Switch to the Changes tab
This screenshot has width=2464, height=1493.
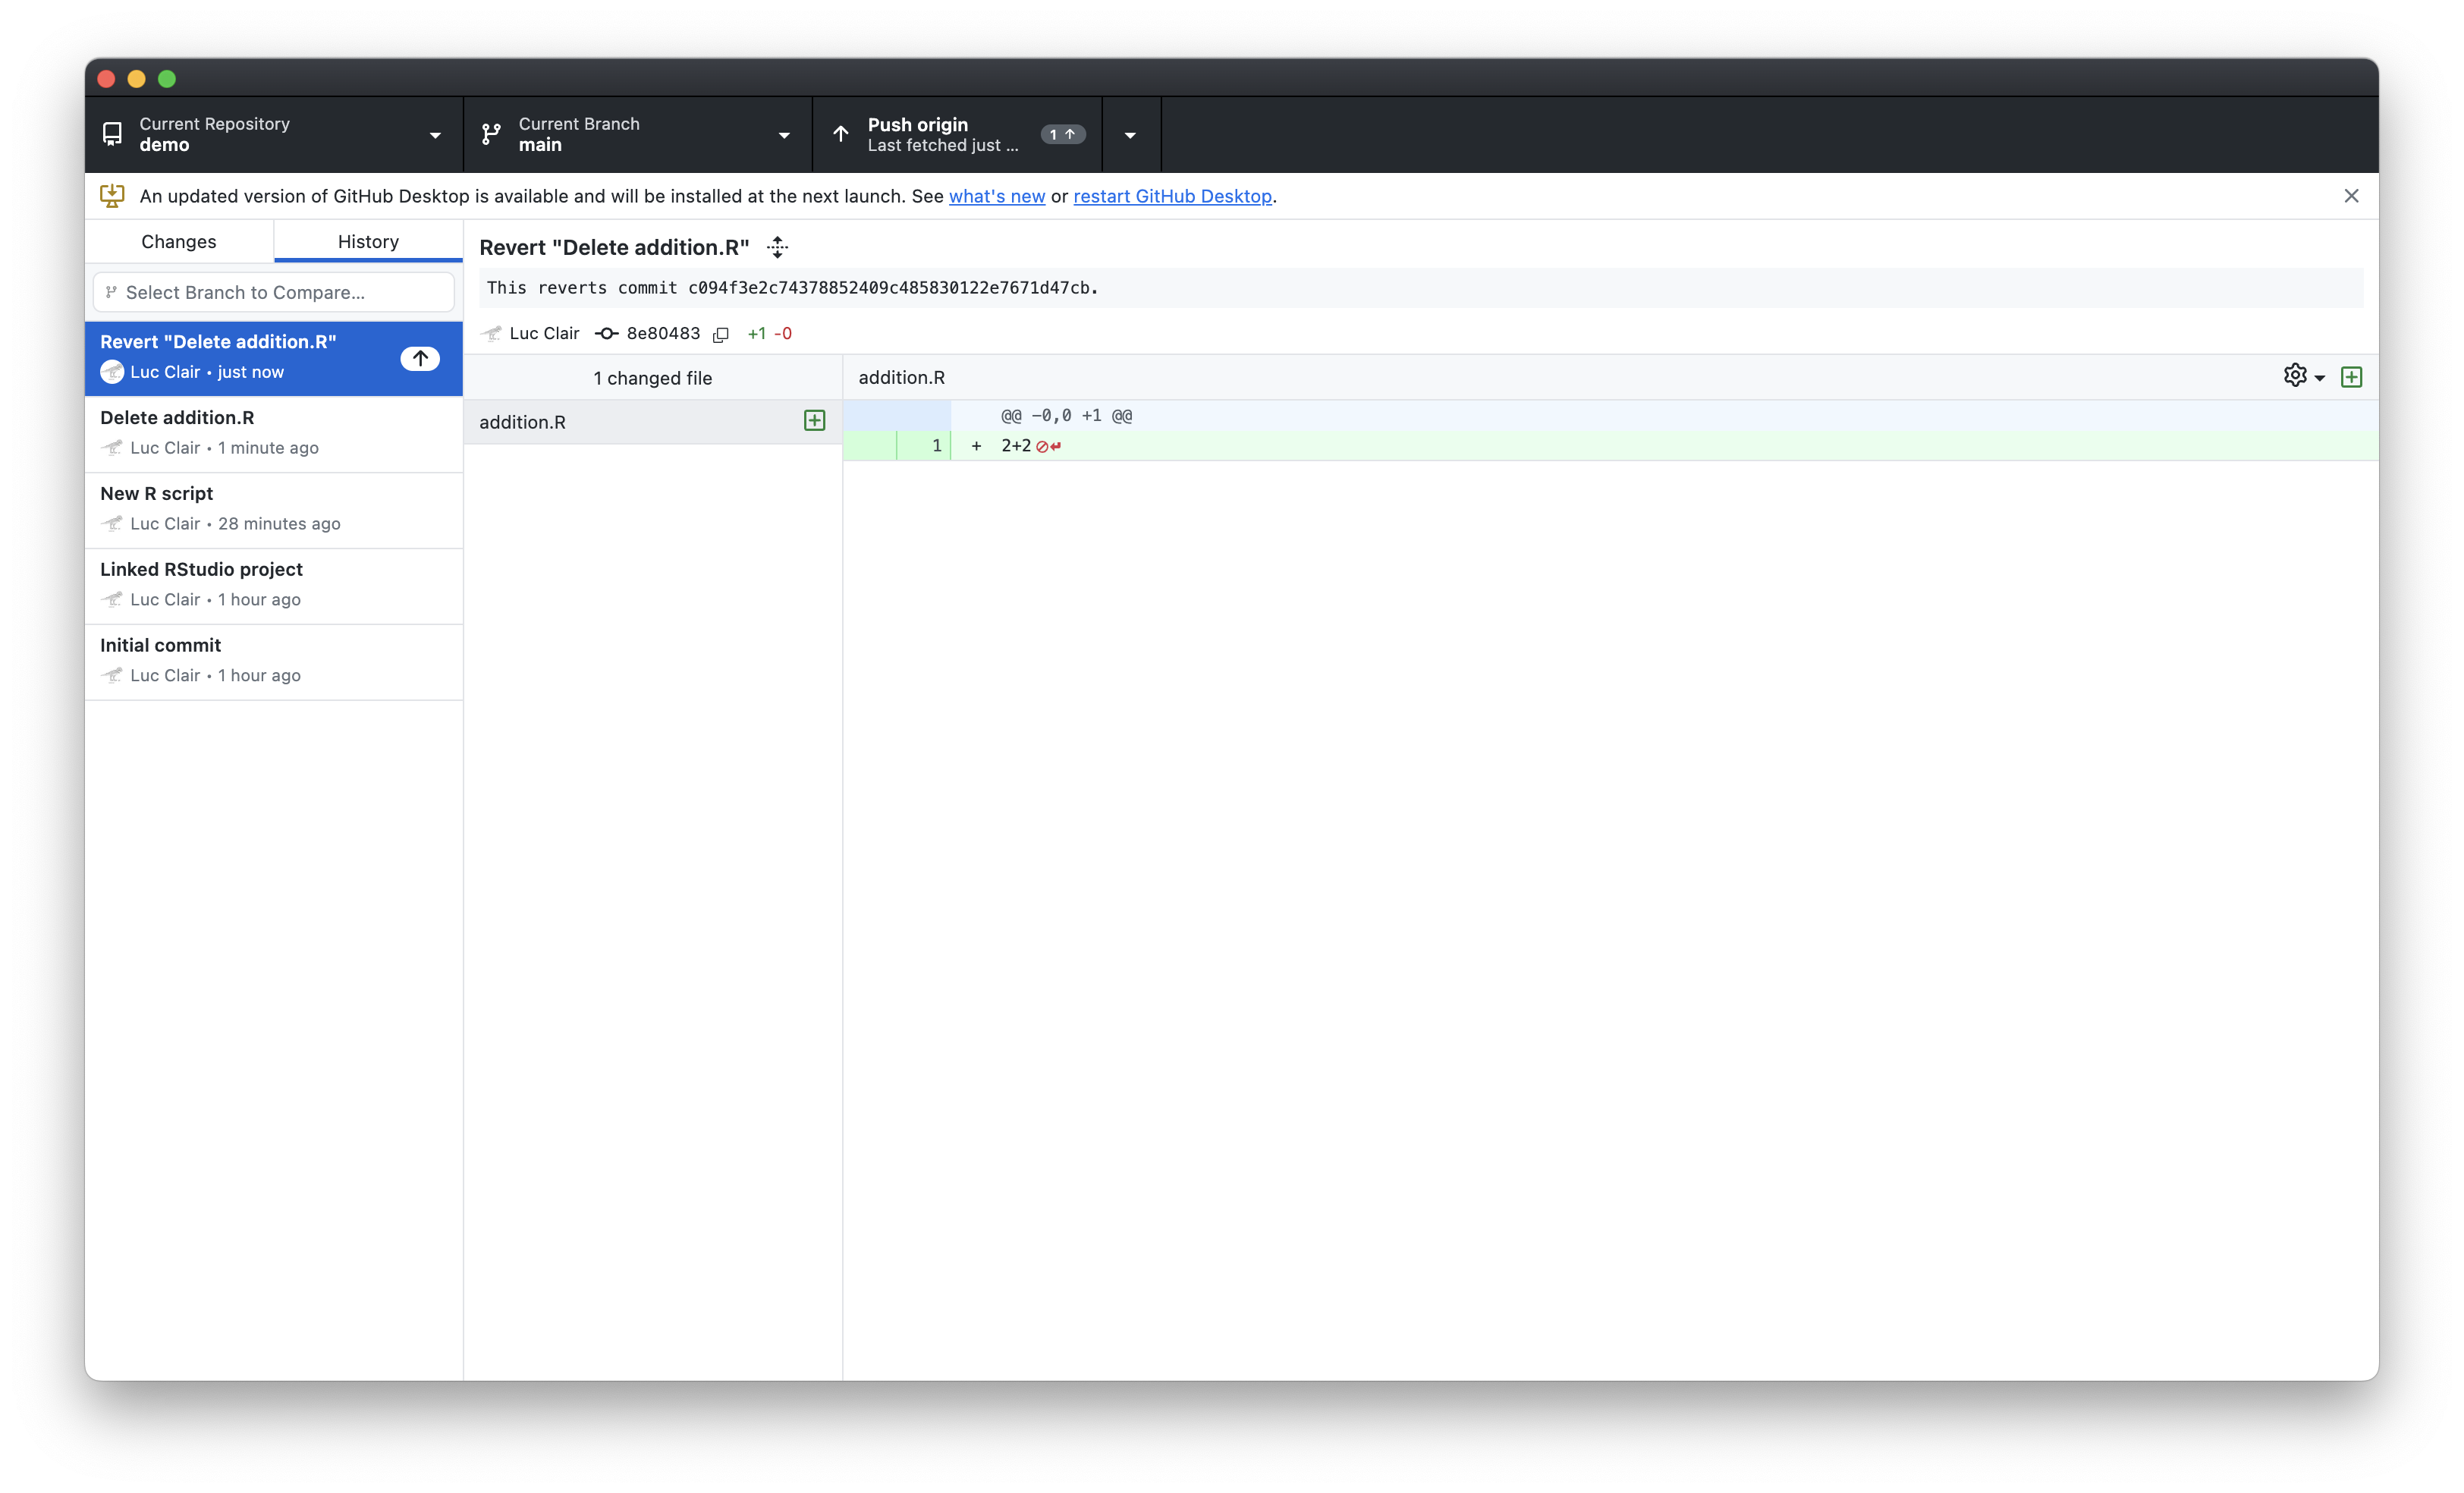click(x=179, y=242)
